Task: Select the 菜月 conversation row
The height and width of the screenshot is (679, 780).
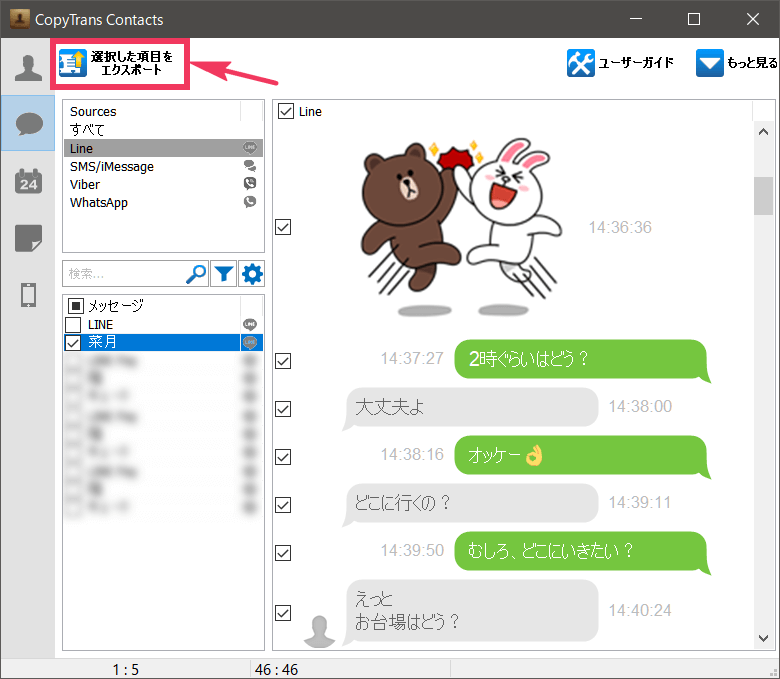Action: click(x=163, y=342)
